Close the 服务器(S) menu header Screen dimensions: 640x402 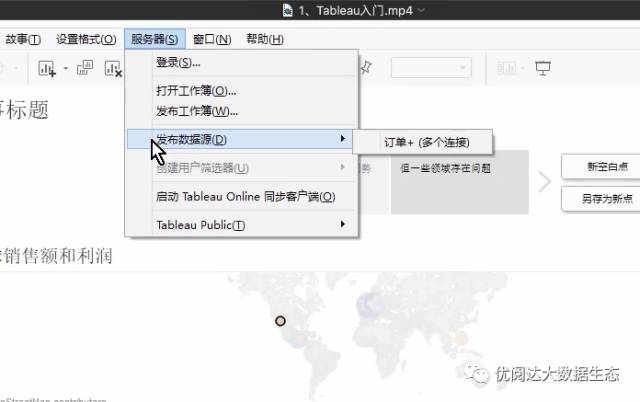(x=155, y=39)
